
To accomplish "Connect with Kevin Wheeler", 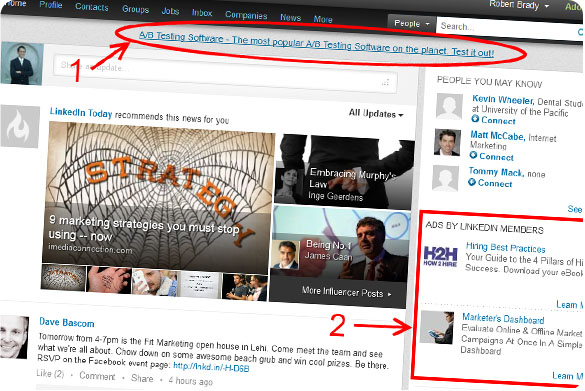I will point(493,120).
